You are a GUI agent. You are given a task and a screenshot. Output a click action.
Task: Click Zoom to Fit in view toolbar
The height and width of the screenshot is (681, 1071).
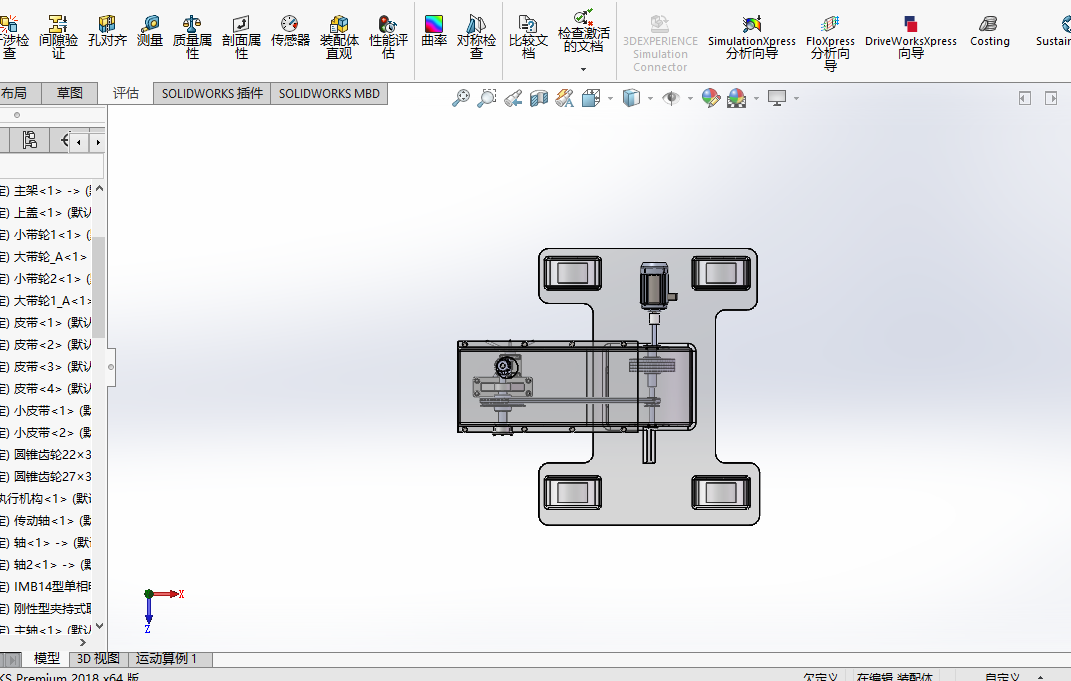[x=461, y=98]
